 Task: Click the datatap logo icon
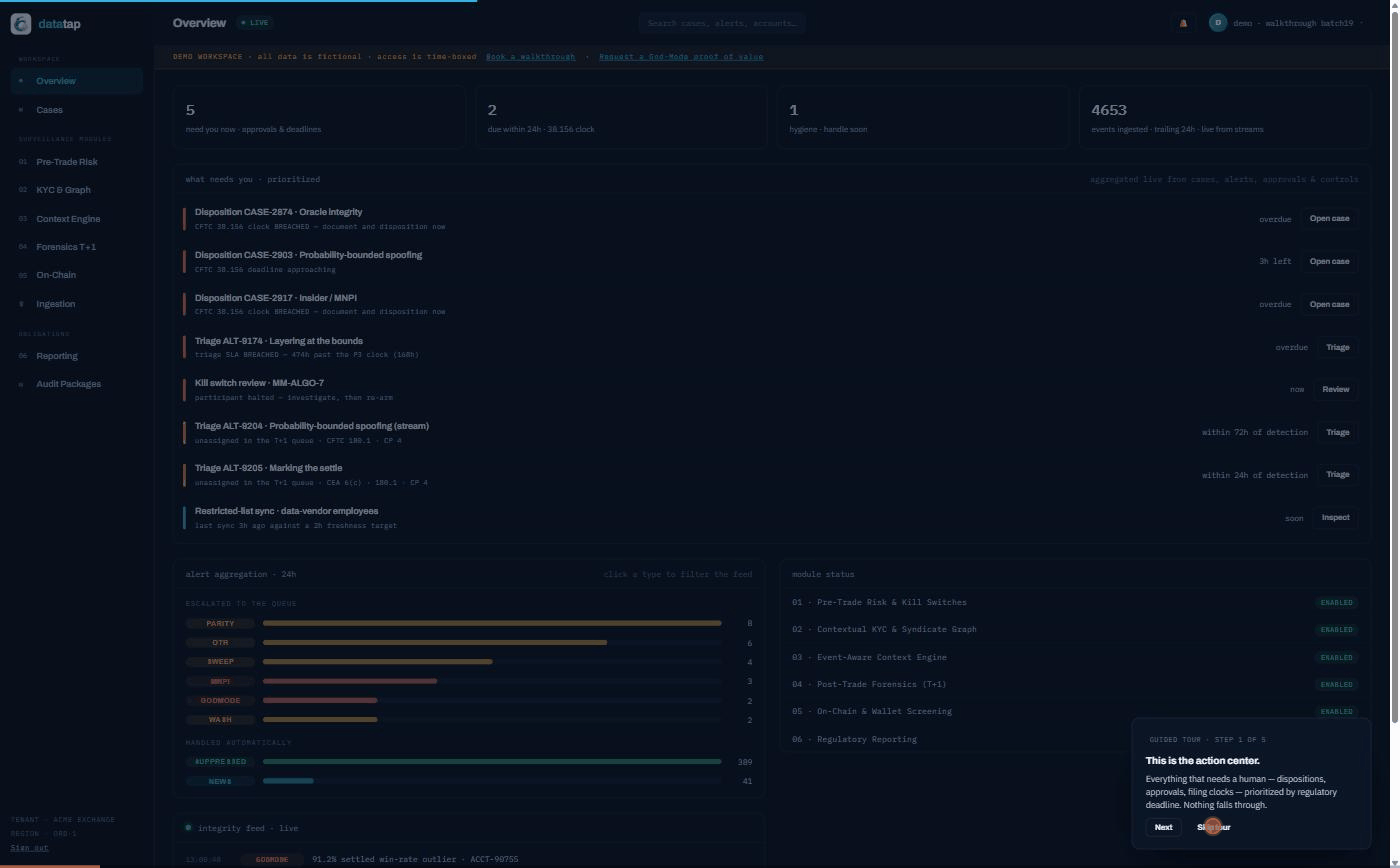point(21,24)
